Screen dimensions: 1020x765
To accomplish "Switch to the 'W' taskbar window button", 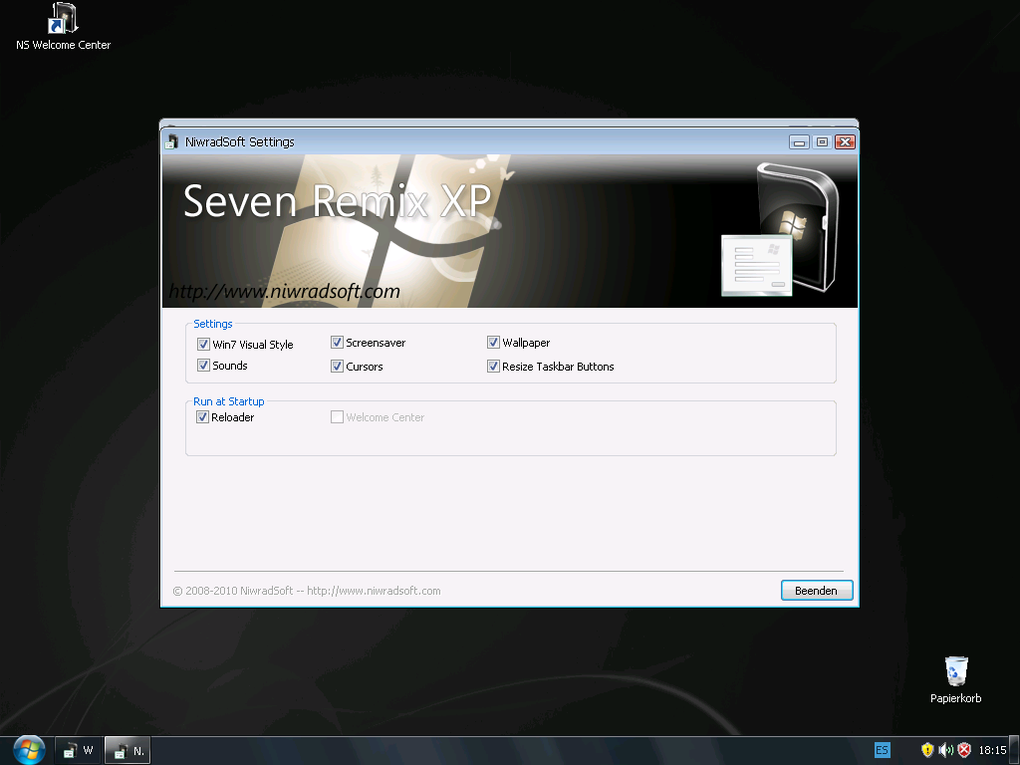I will (x=77, y=751).
